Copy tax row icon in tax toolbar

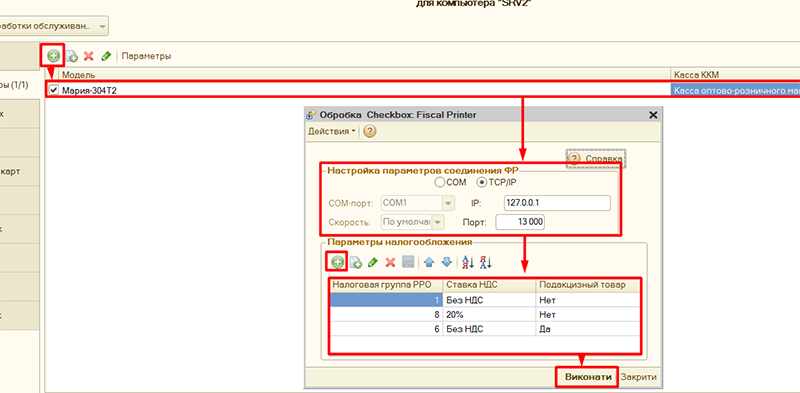[x=356, y=262]
